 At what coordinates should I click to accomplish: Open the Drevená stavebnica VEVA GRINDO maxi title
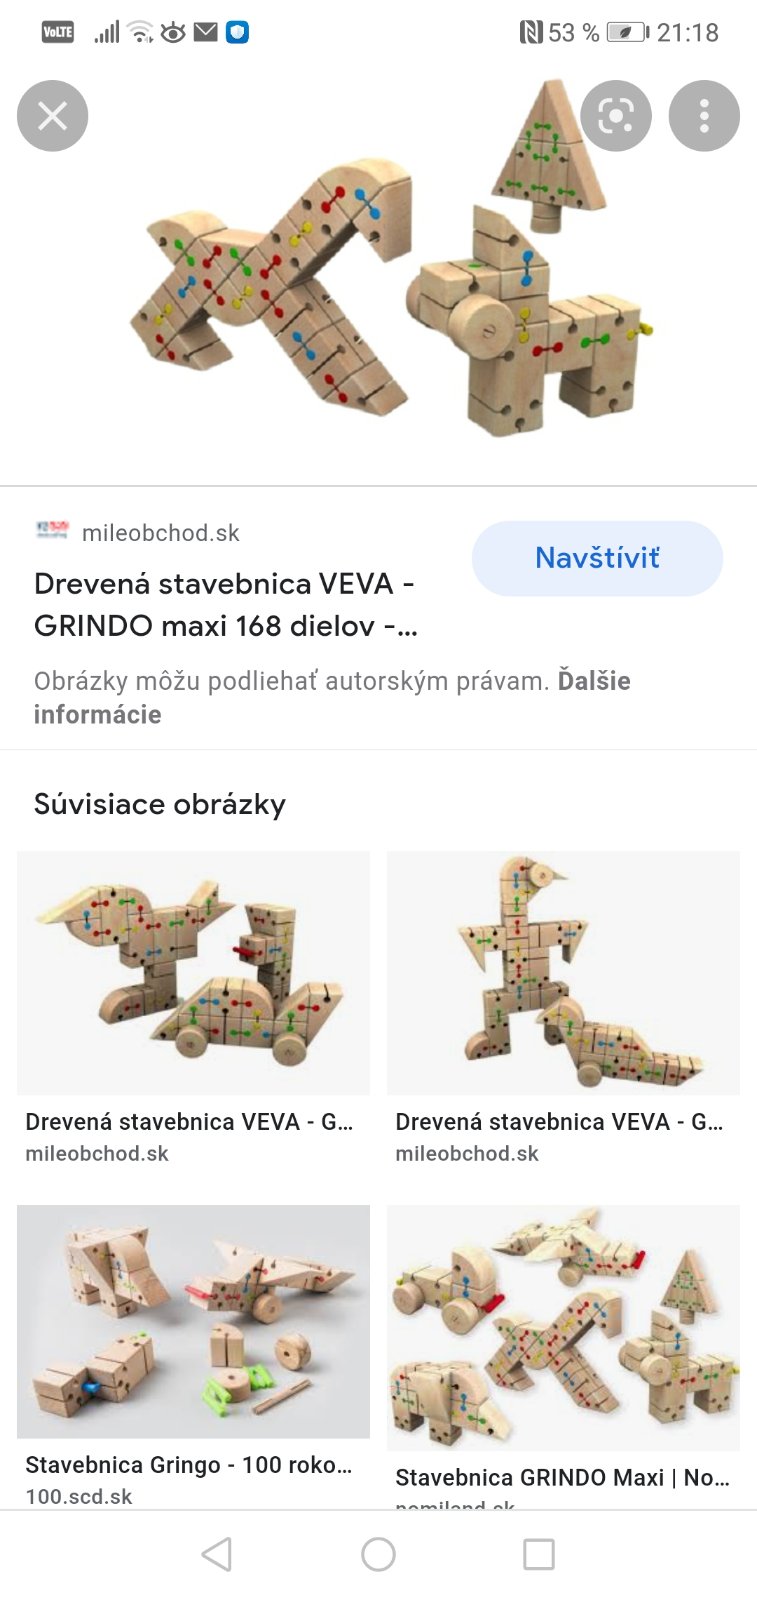pos(225,604)
